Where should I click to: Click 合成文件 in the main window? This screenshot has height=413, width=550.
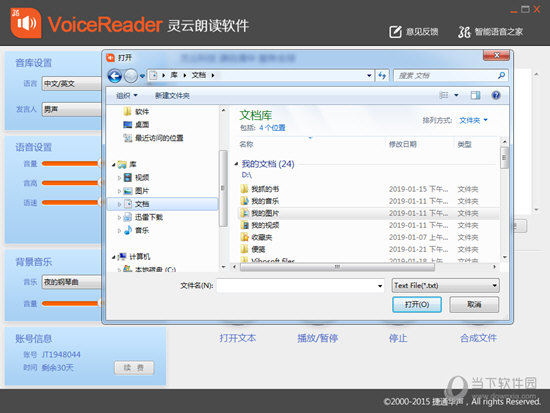(x=478, y=338)
